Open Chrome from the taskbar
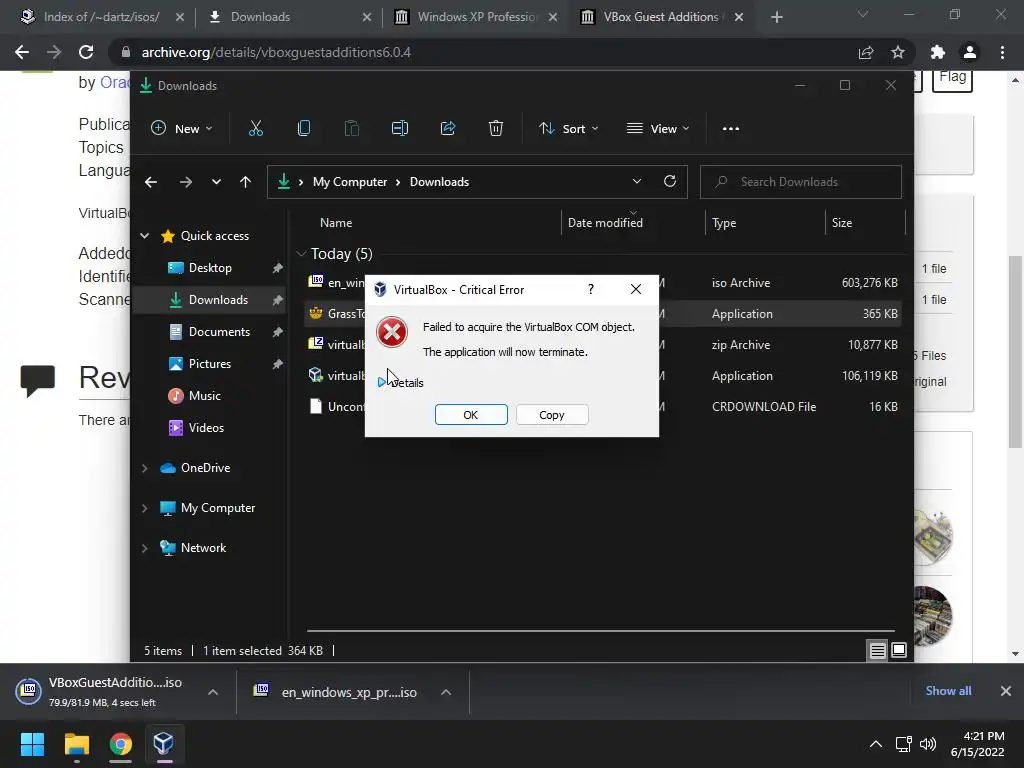 (121, 744)
